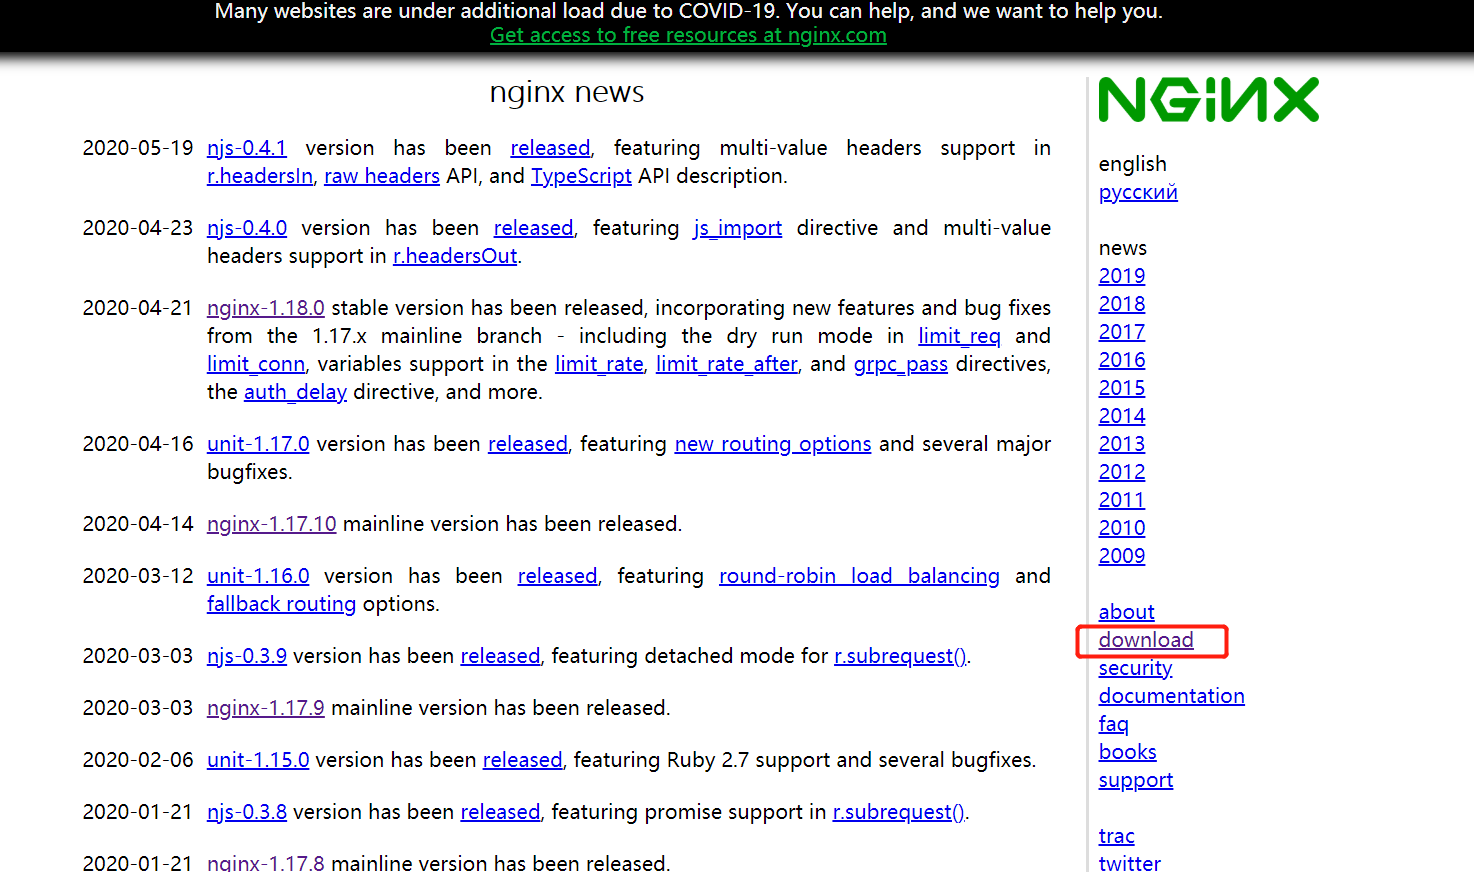Open the faq page
Viewport: 1474px width, 872px height.
click(x=1113, y=724)
